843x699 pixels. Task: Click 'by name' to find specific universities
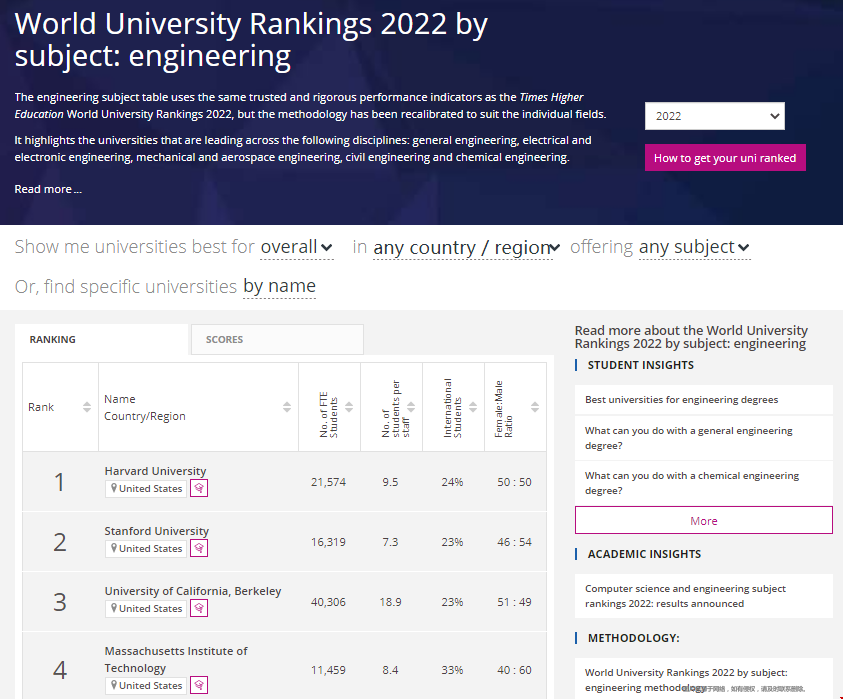[x=280, y=286]
